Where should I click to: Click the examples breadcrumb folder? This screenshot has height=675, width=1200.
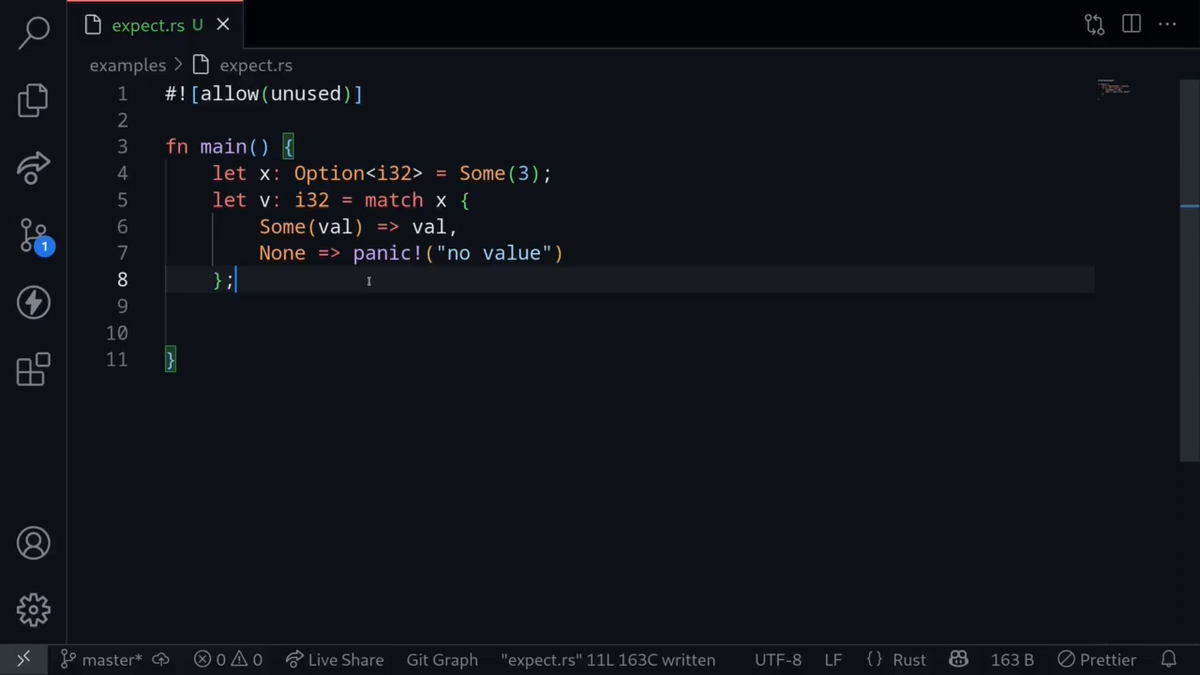127,65
